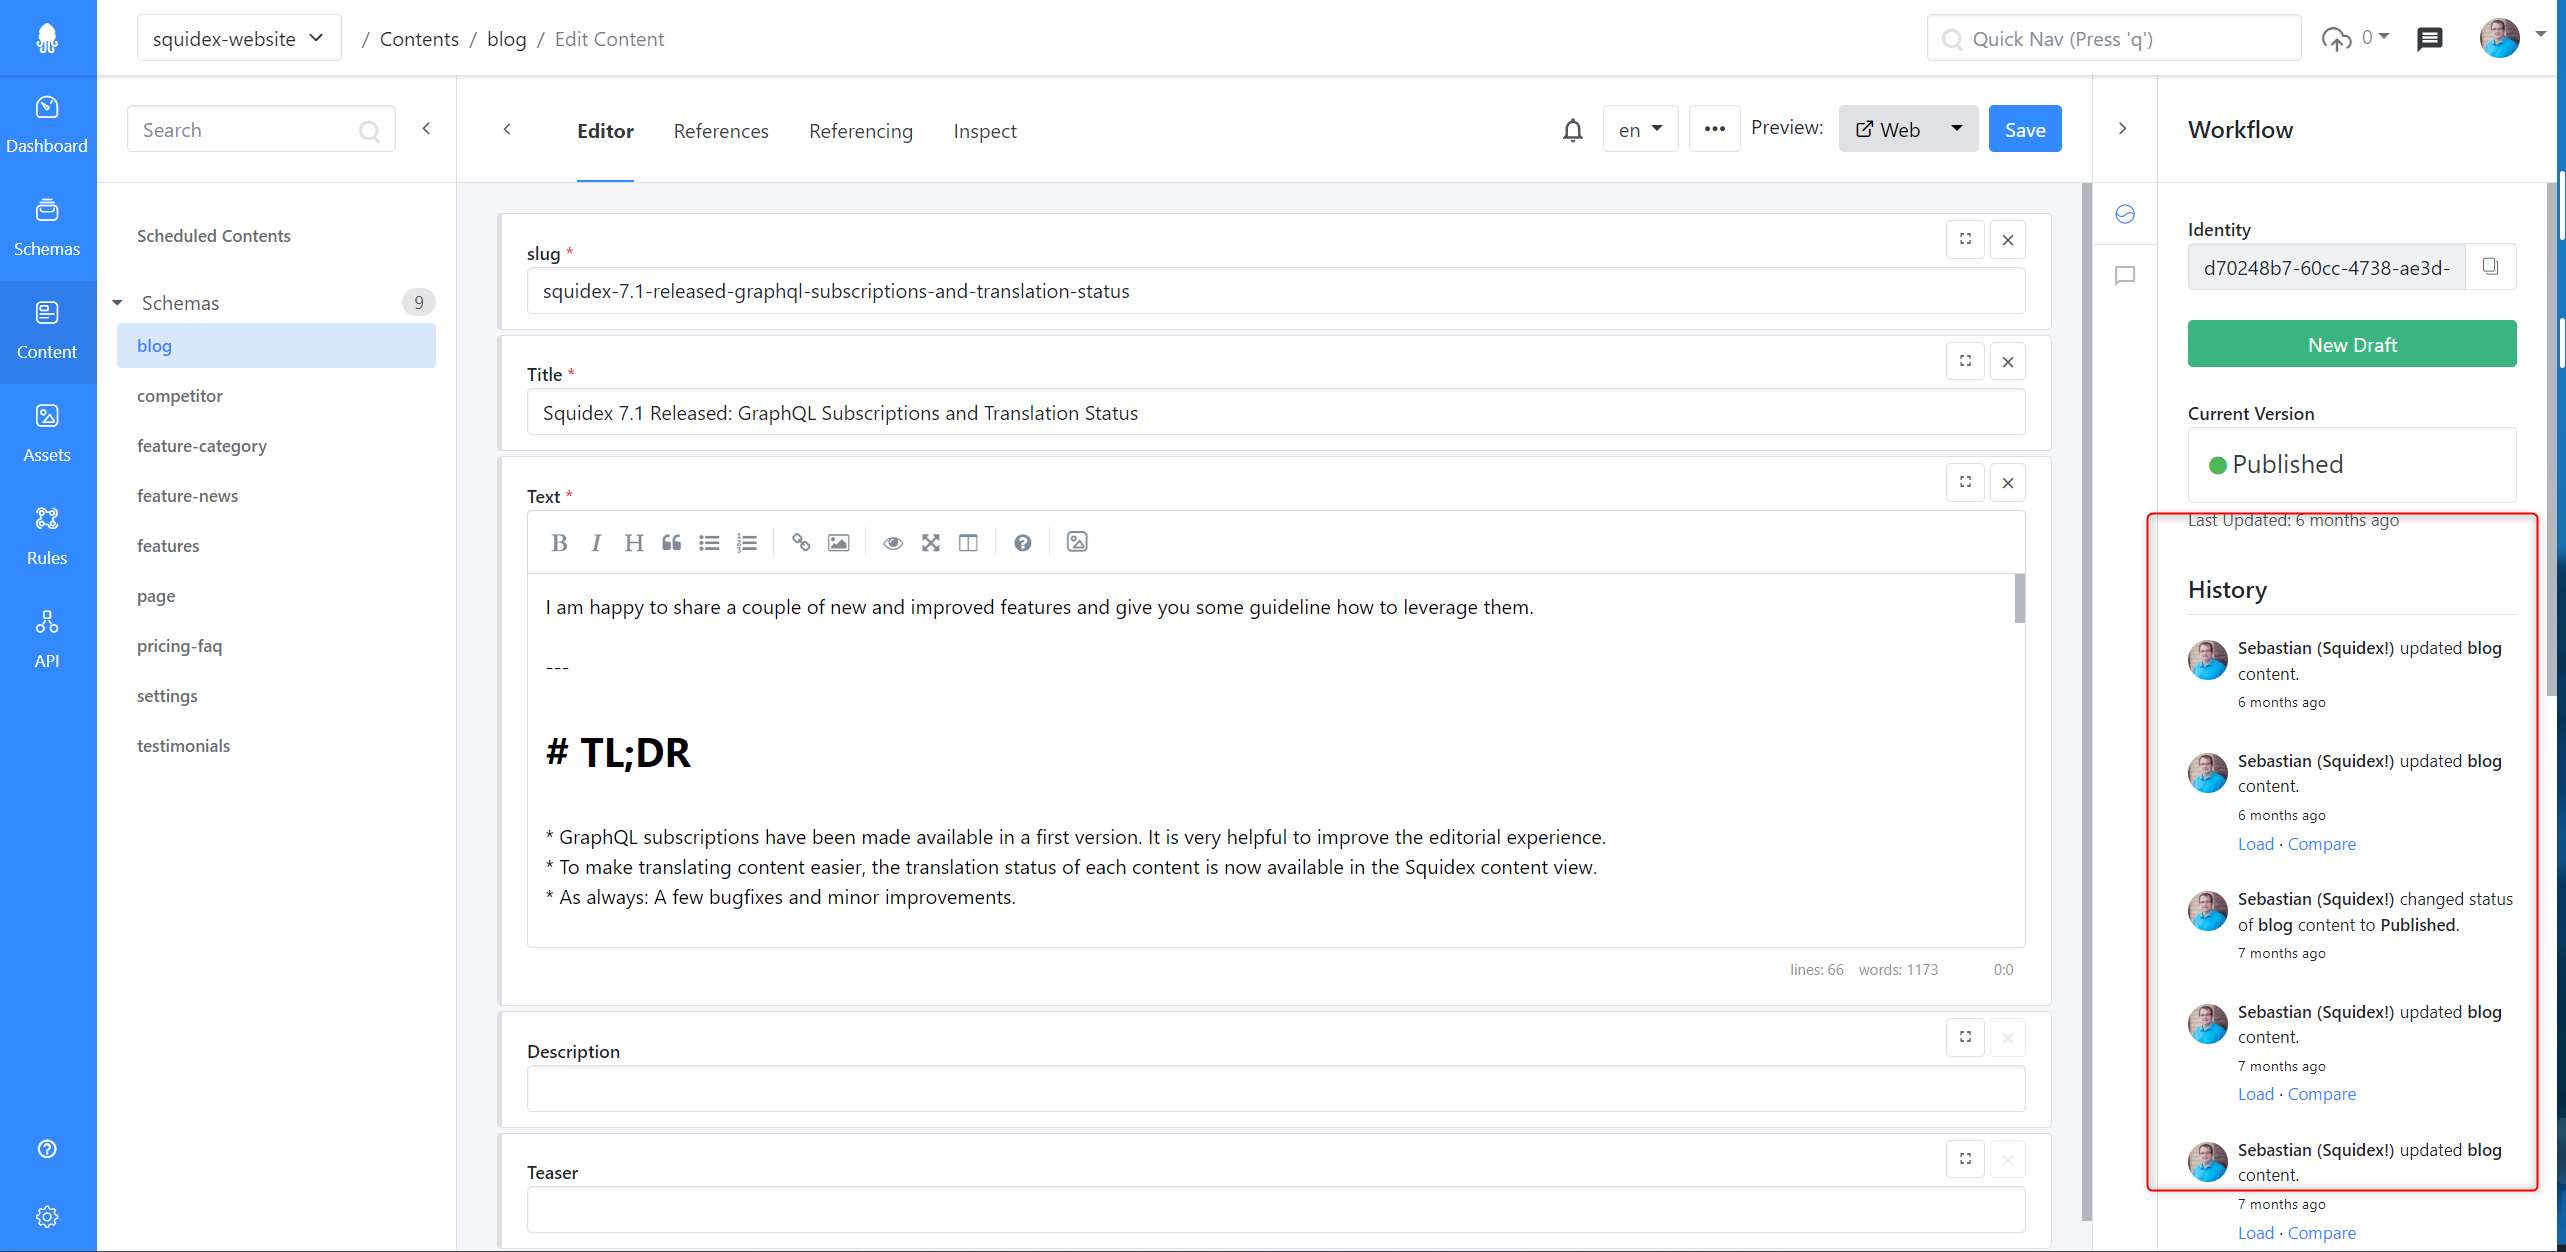Create a New Draft from the Workflow panel
The height and width of the screenshot is (1252, 2566).
click(2351, 344)
